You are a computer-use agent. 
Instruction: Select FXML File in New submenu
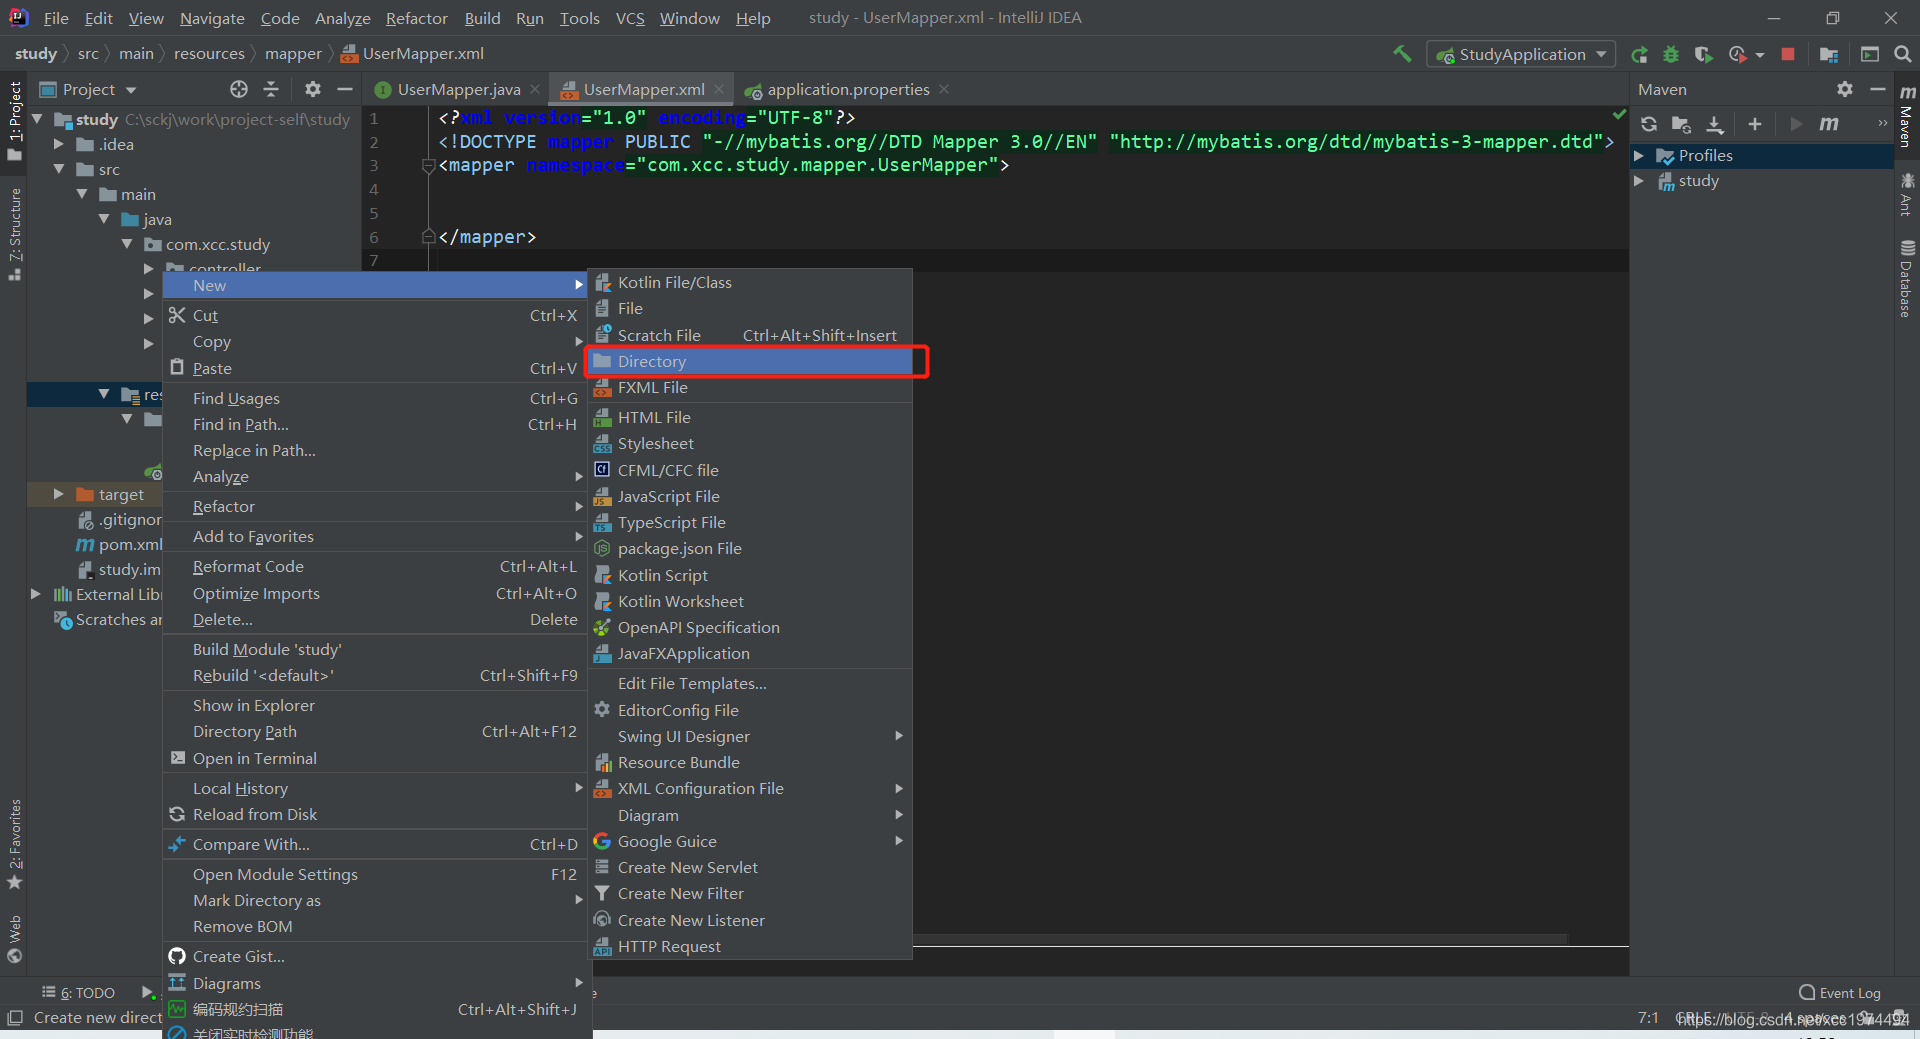750,387
